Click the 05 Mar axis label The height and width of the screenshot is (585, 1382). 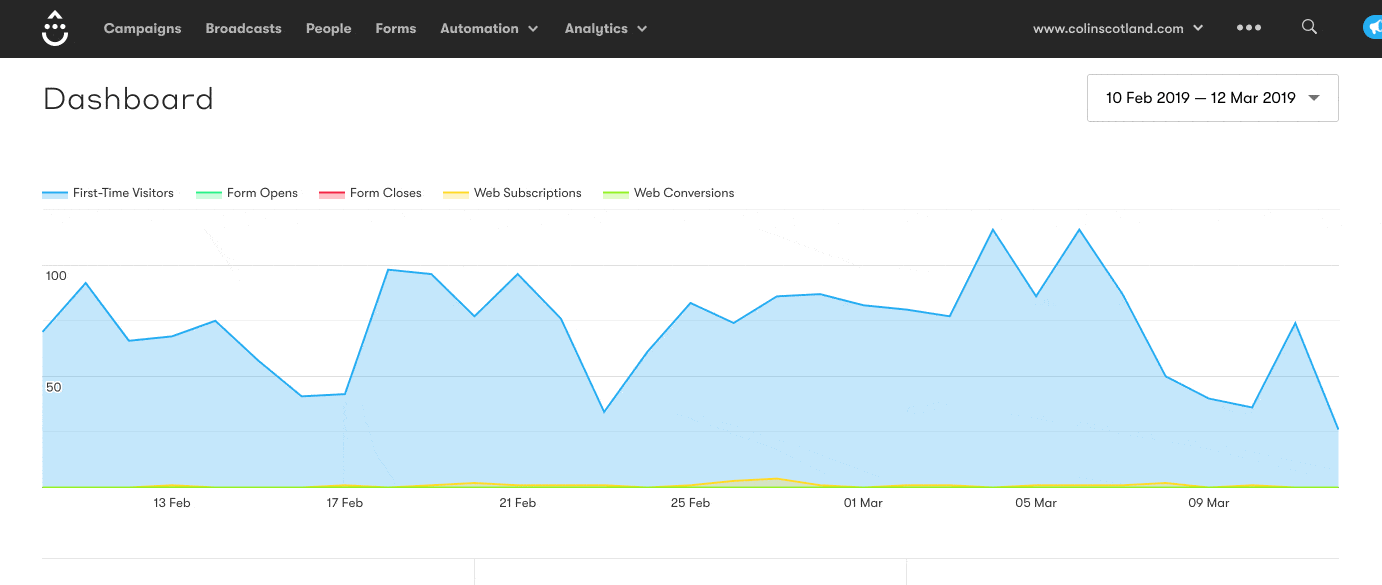coord(1036,503)
